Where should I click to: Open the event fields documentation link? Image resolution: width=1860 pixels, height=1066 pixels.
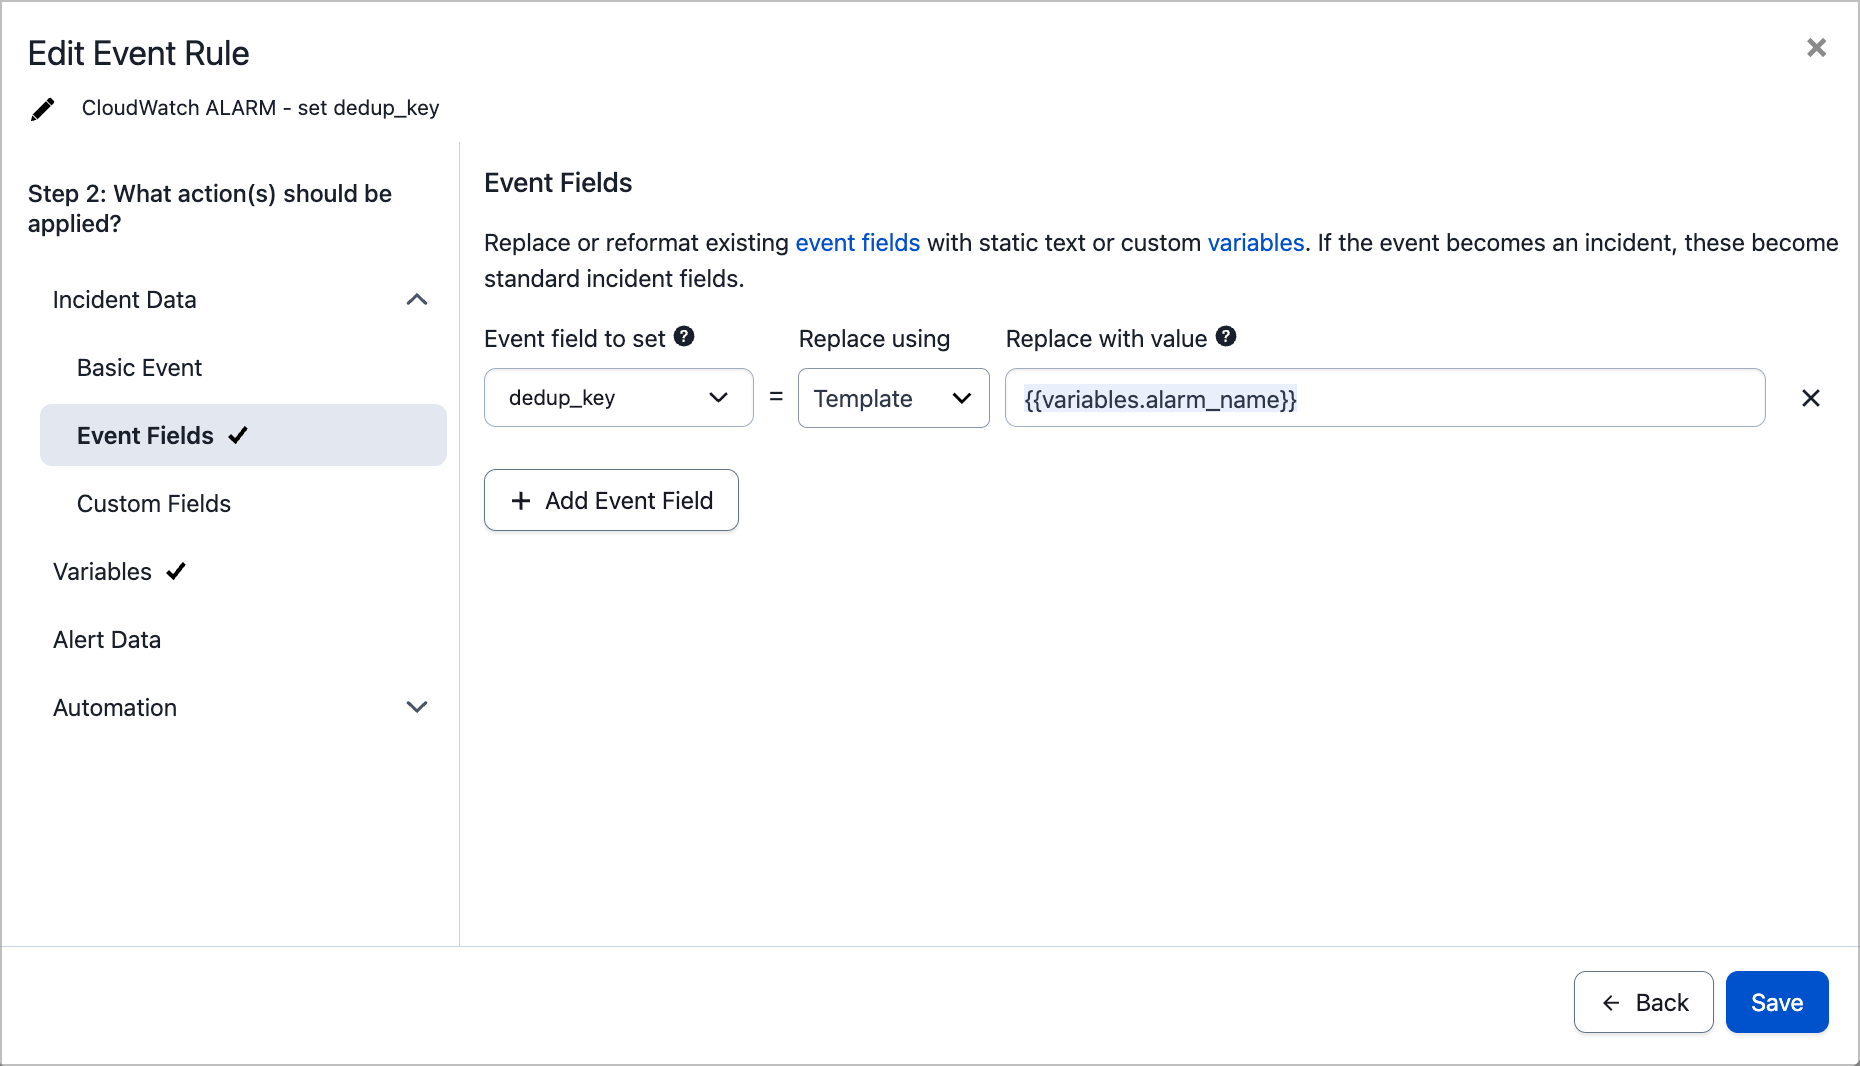pos(857,243)
